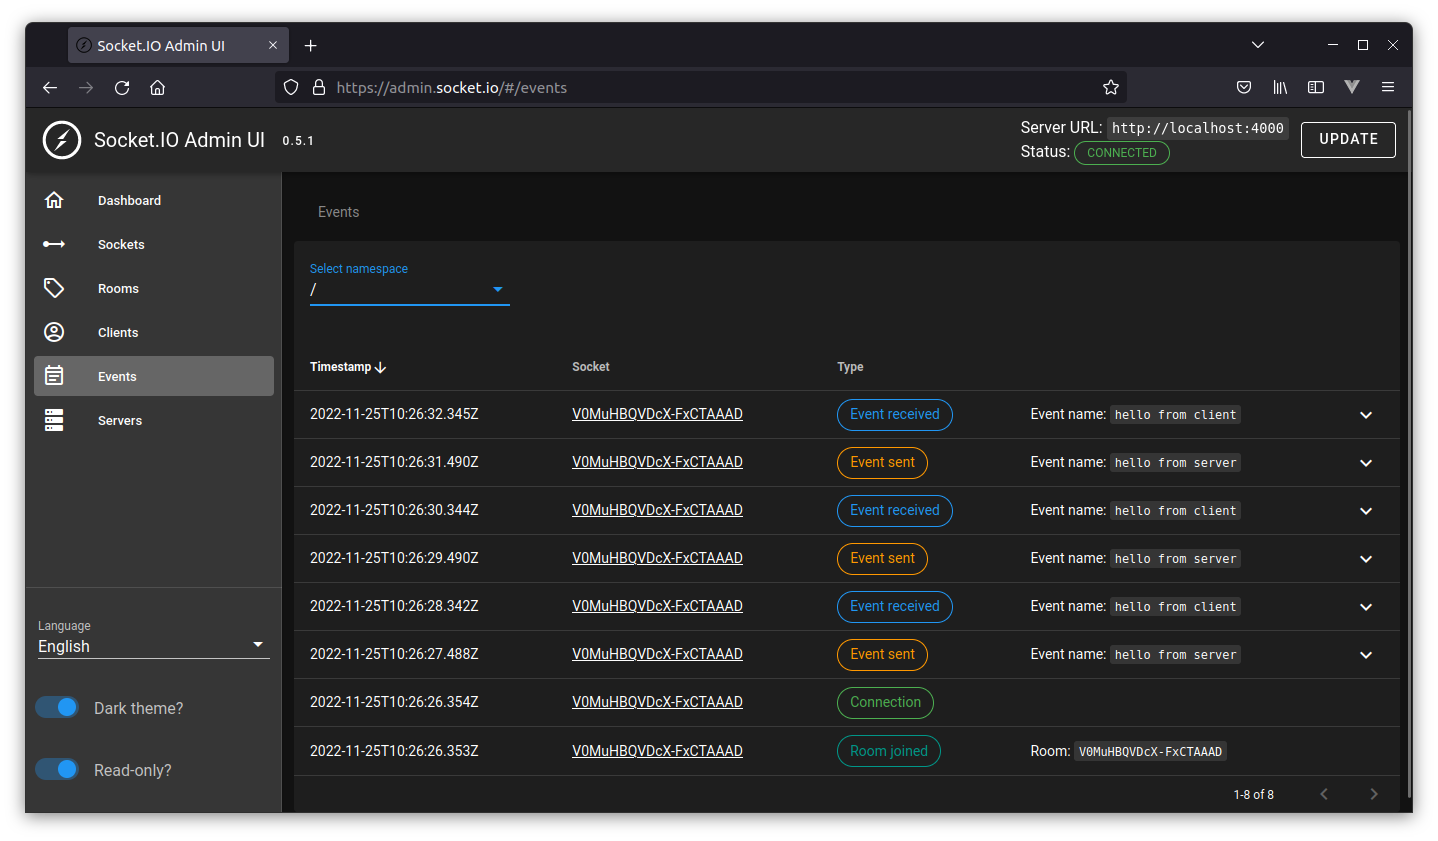Bookmark page with the star icon

pos(1110,87)
